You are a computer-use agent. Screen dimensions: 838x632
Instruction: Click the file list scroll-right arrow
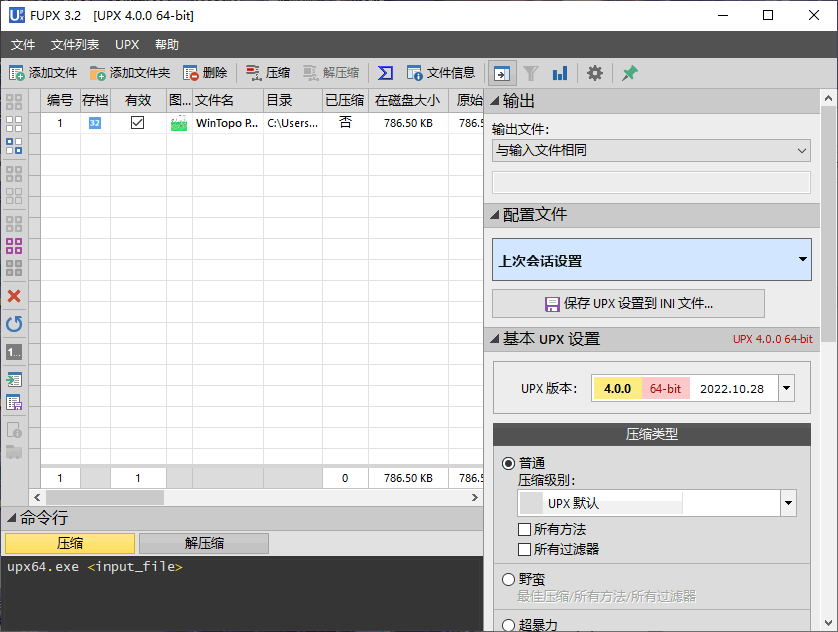[475, 497]
